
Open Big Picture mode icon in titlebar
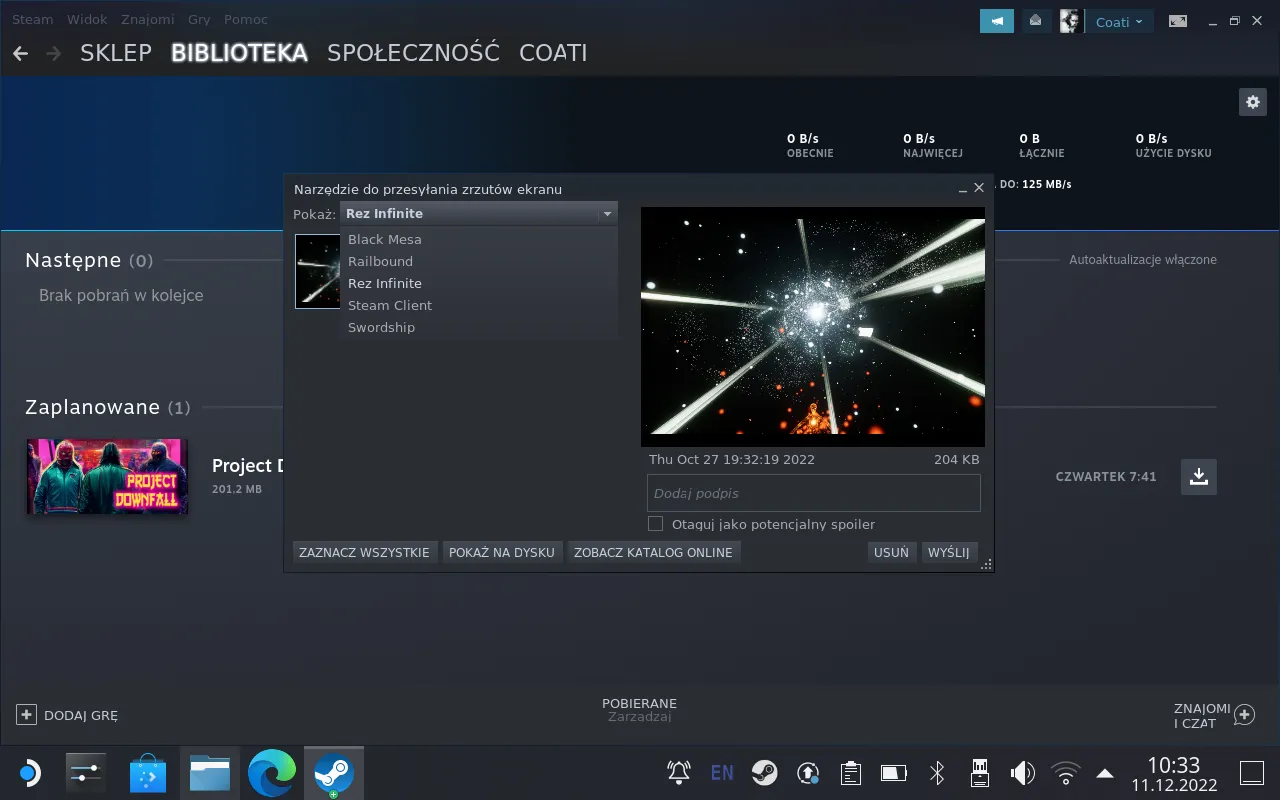point(1178,20)
